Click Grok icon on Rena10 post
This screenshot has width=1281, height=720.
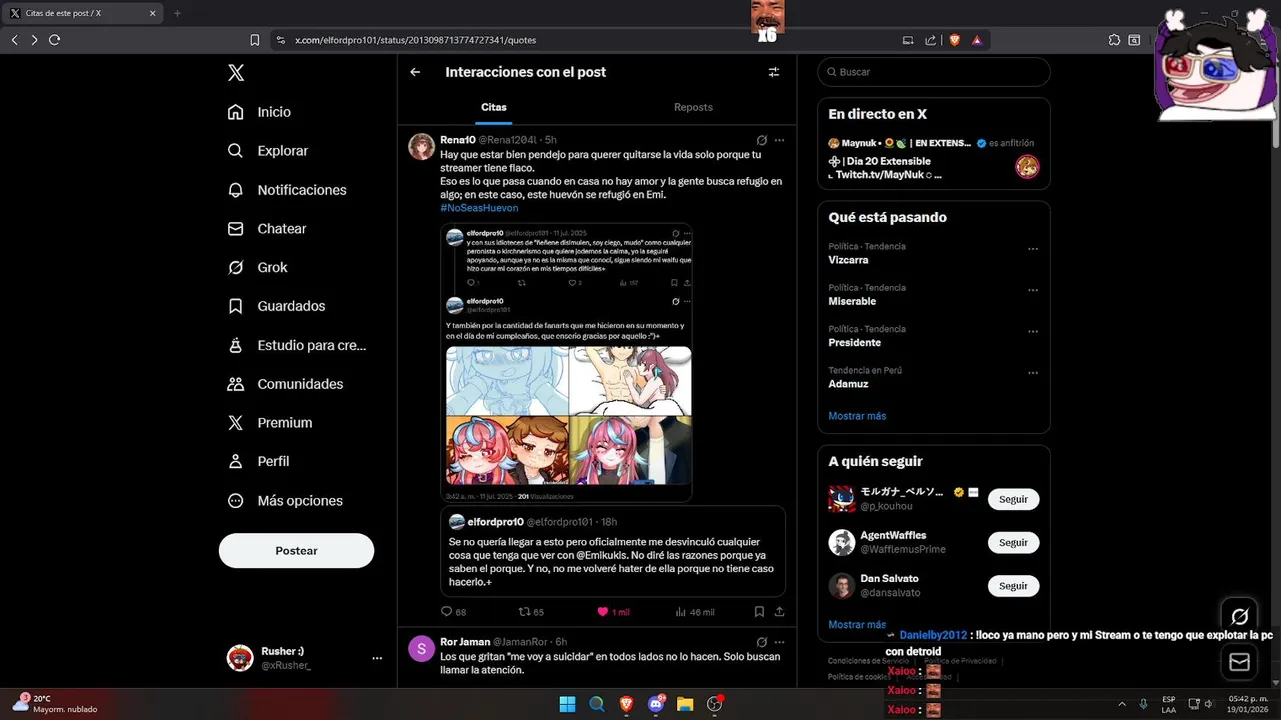coord(762,140)
